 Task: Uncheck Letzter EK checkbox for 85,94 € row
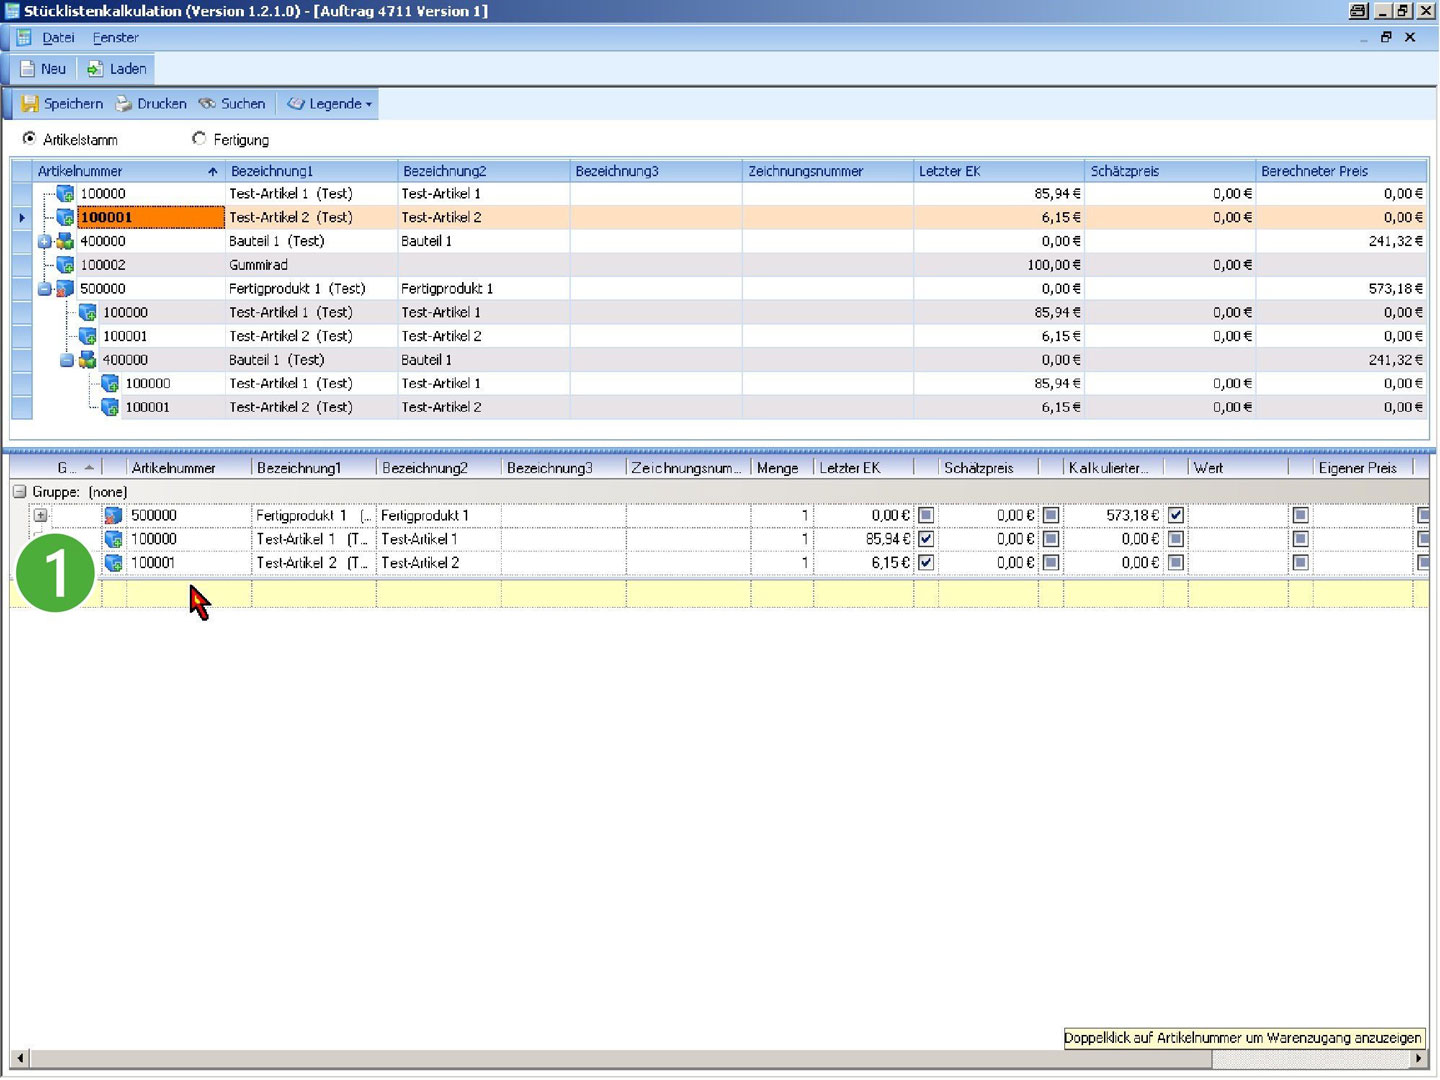[x=926, y=539]
